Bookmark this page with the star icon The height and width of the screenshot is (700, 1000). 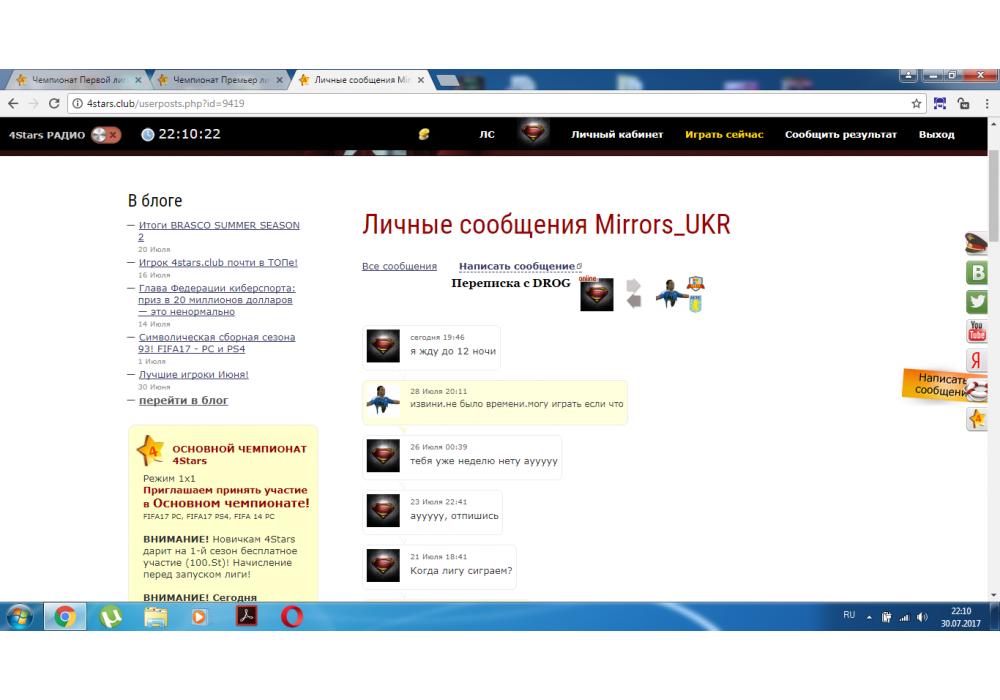[917, 103]
